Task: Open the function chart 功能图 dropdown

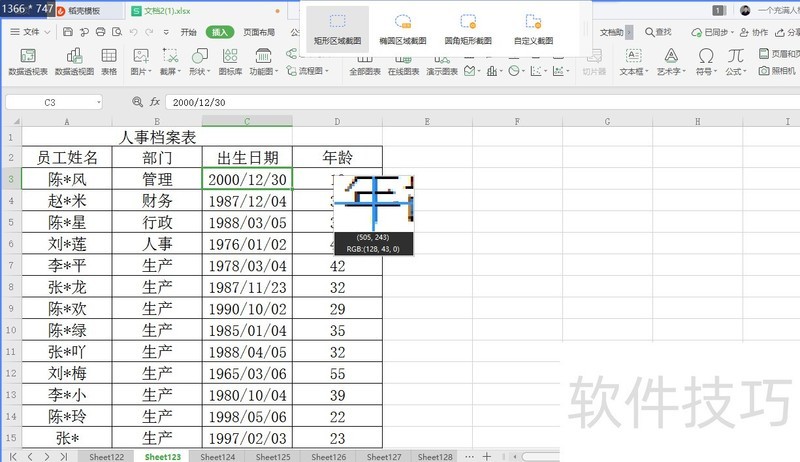Action: (x=263, y=62)
